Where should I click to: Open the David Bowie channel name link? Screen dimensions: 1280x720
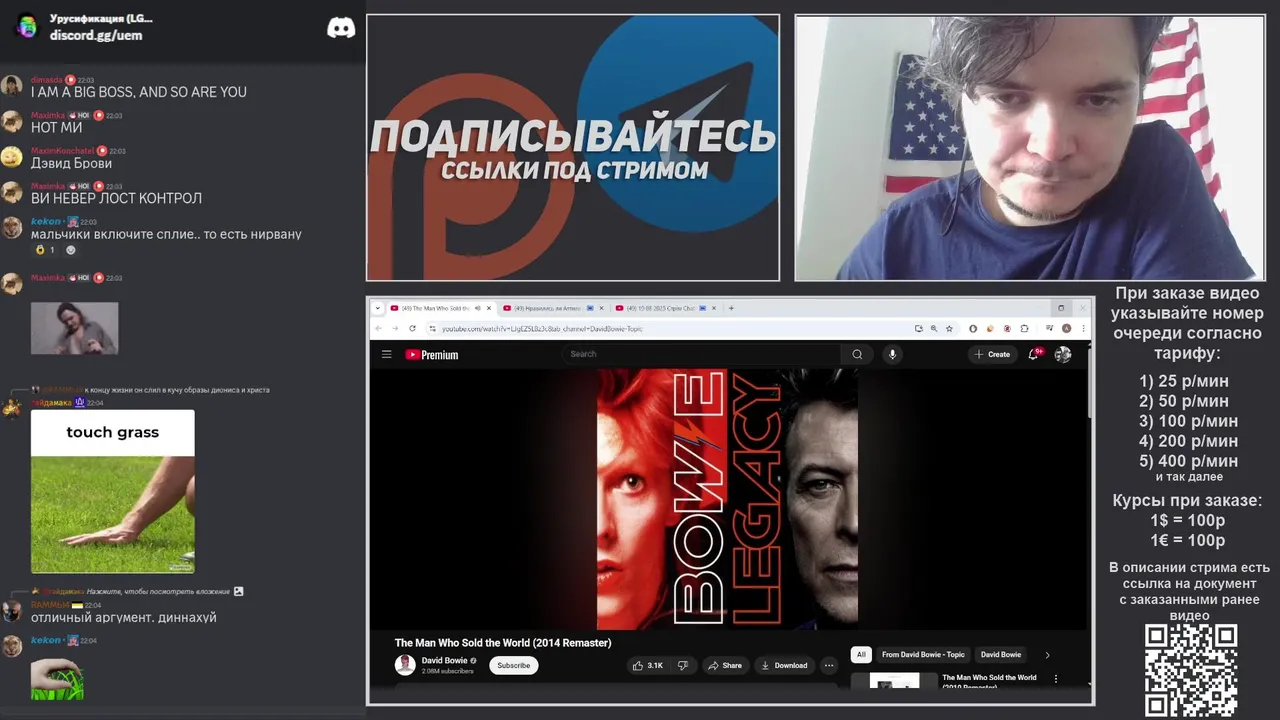point(444,660)
